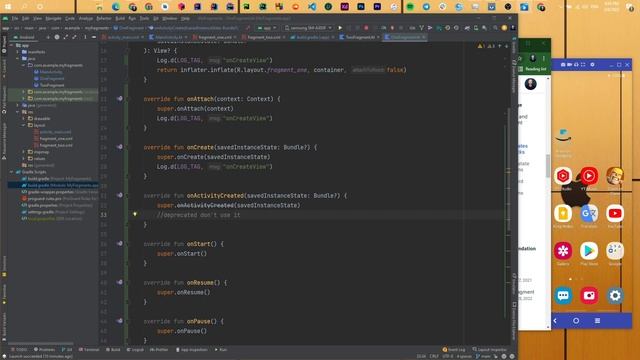Open the run configuration dropdown labeled app
Screen dimensions: 640x360
tap(267, 28)
